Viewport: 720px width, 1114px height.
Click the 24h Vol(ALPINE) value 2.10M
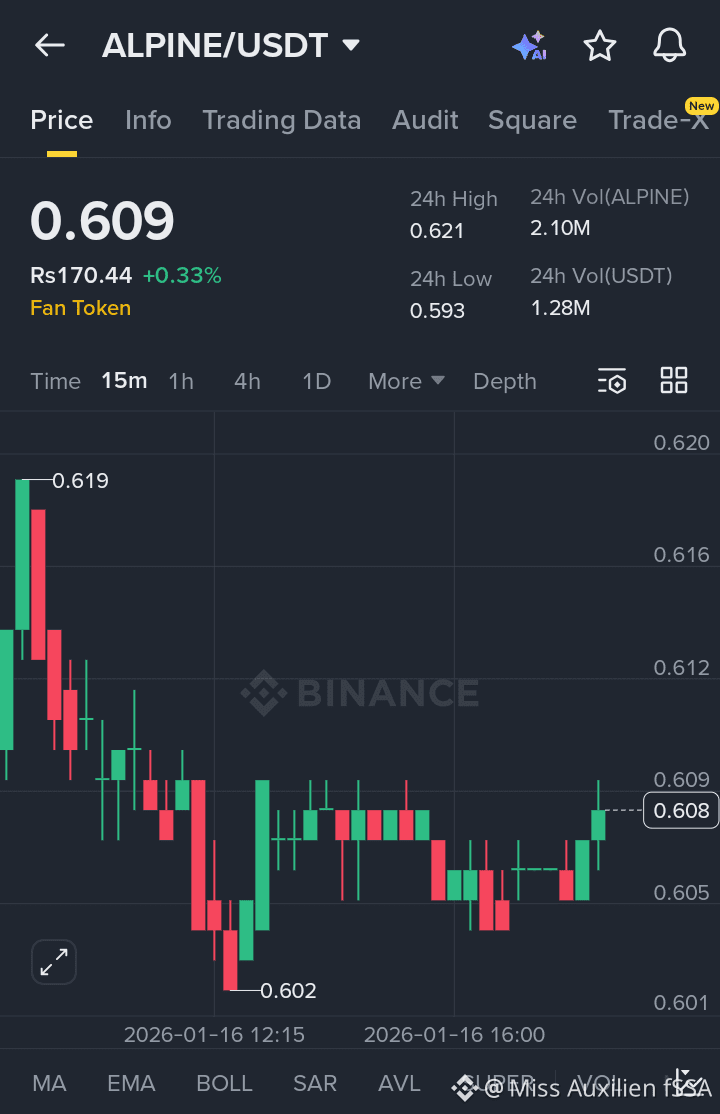click(x=560, y=228)
